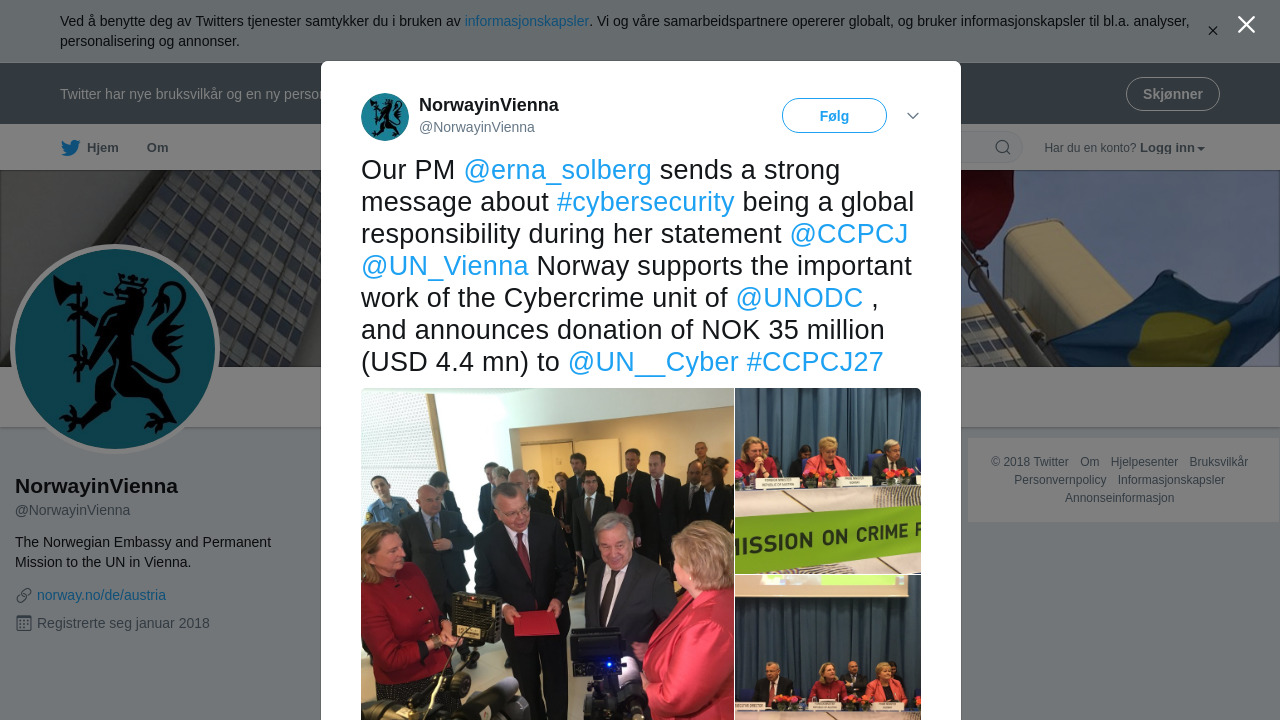Open the @UNODC mention
The height and width of the screenshot is (720, 1280).
tap(799, 298)
